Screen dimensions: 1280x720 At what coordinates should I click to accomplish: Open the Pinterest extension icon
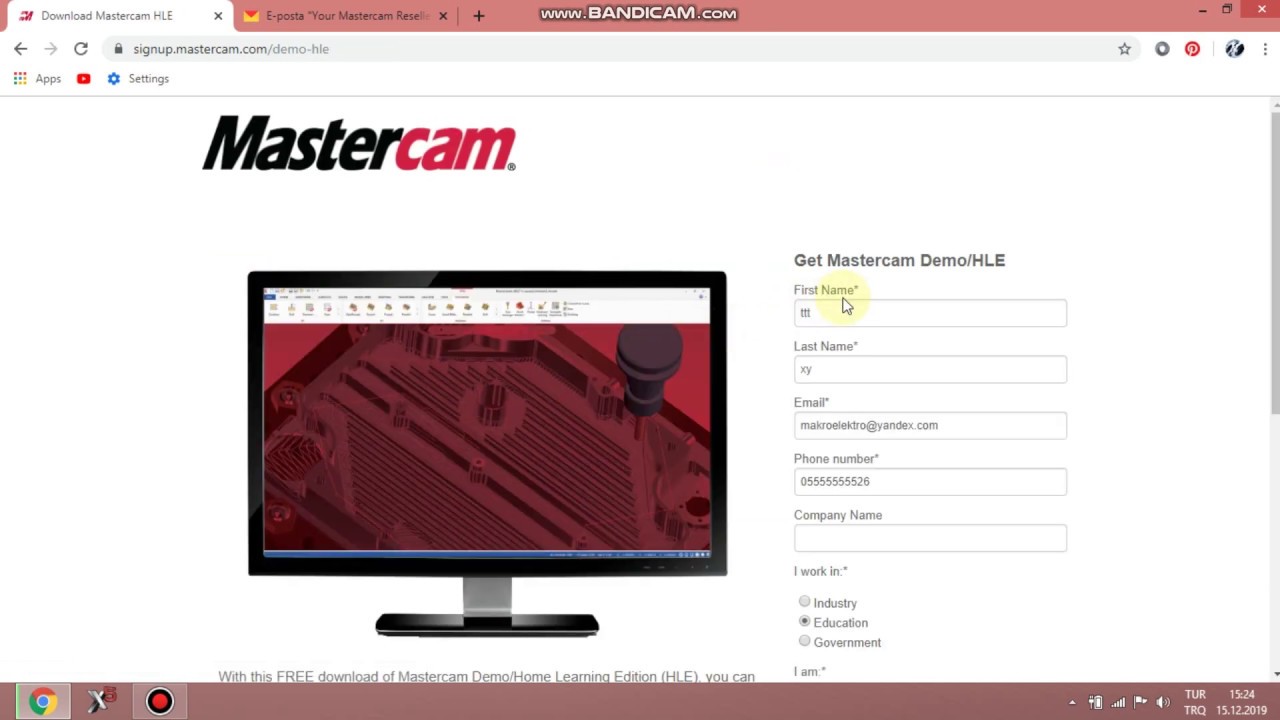tap(1192, 48)
